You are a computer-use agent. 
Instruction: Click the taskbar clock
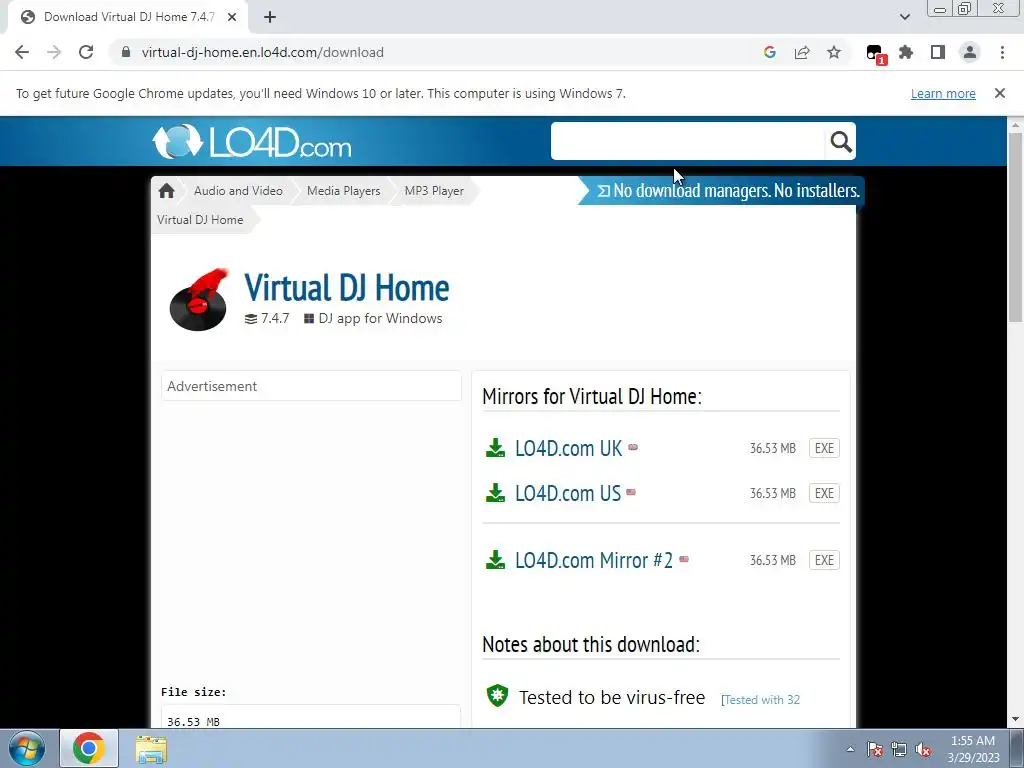click(973, 749)
